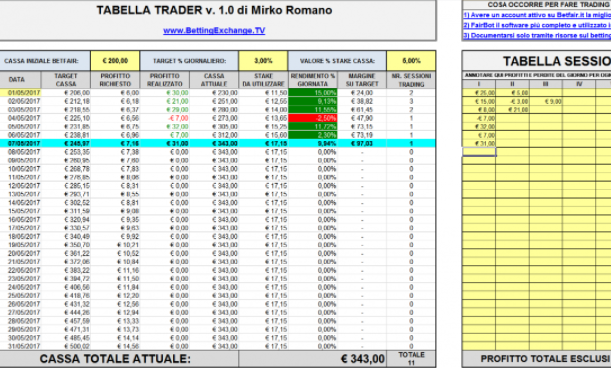Click the TABELLA SESSIO title on the right
The width and height of the screenshot is (611, 368).
[557, 61]
